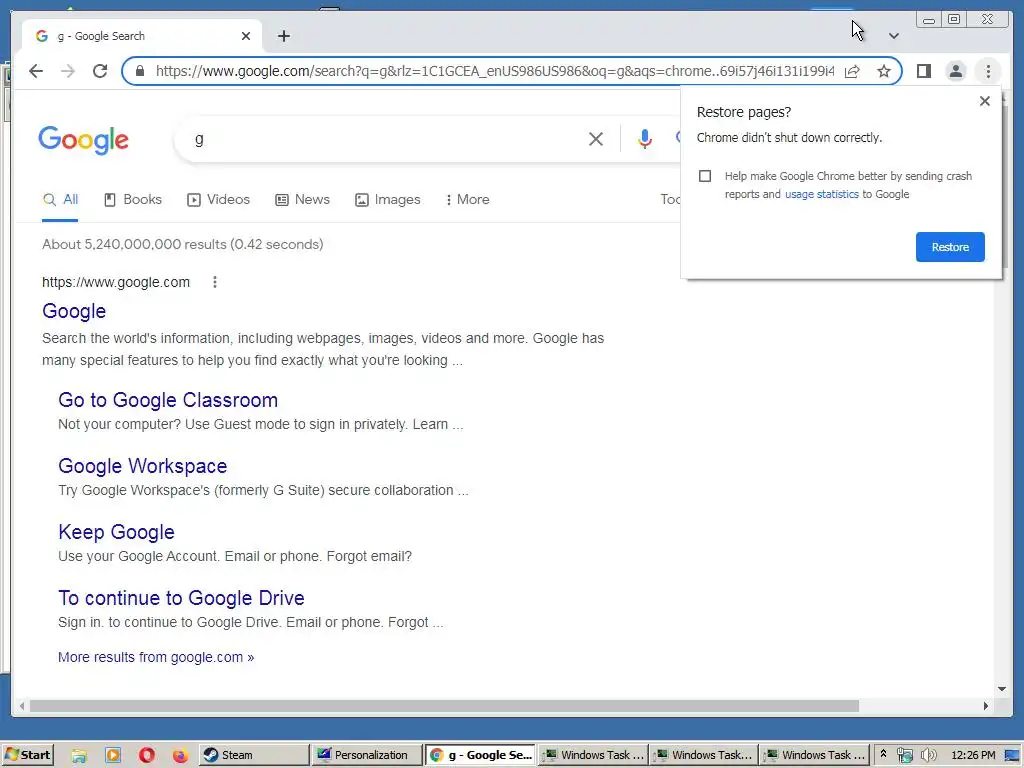The image size is (1024, 768).
Task: Switch to the Books tab
Action: click(133, 200)
